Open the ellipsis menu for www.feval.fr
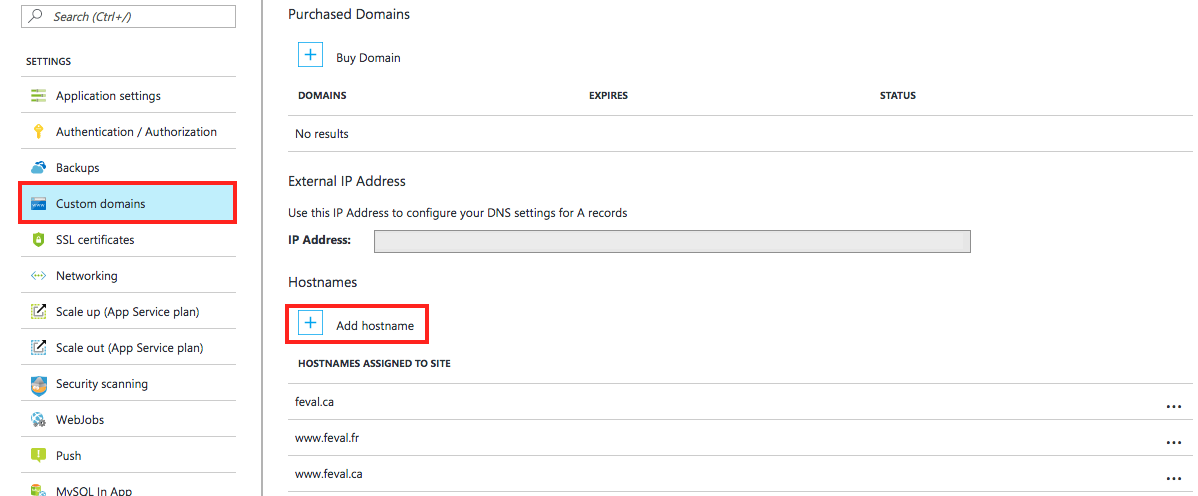 coord(1174,443)
